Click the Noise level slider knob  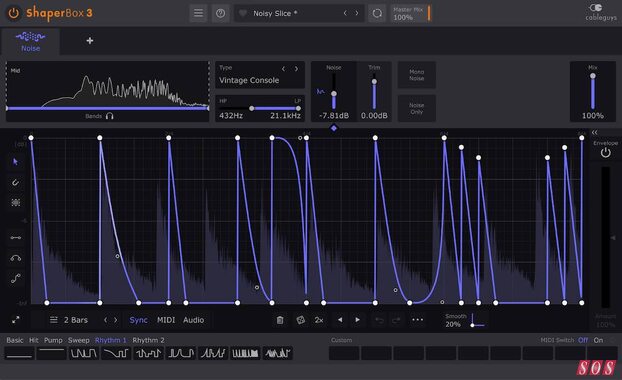(334, 94)
